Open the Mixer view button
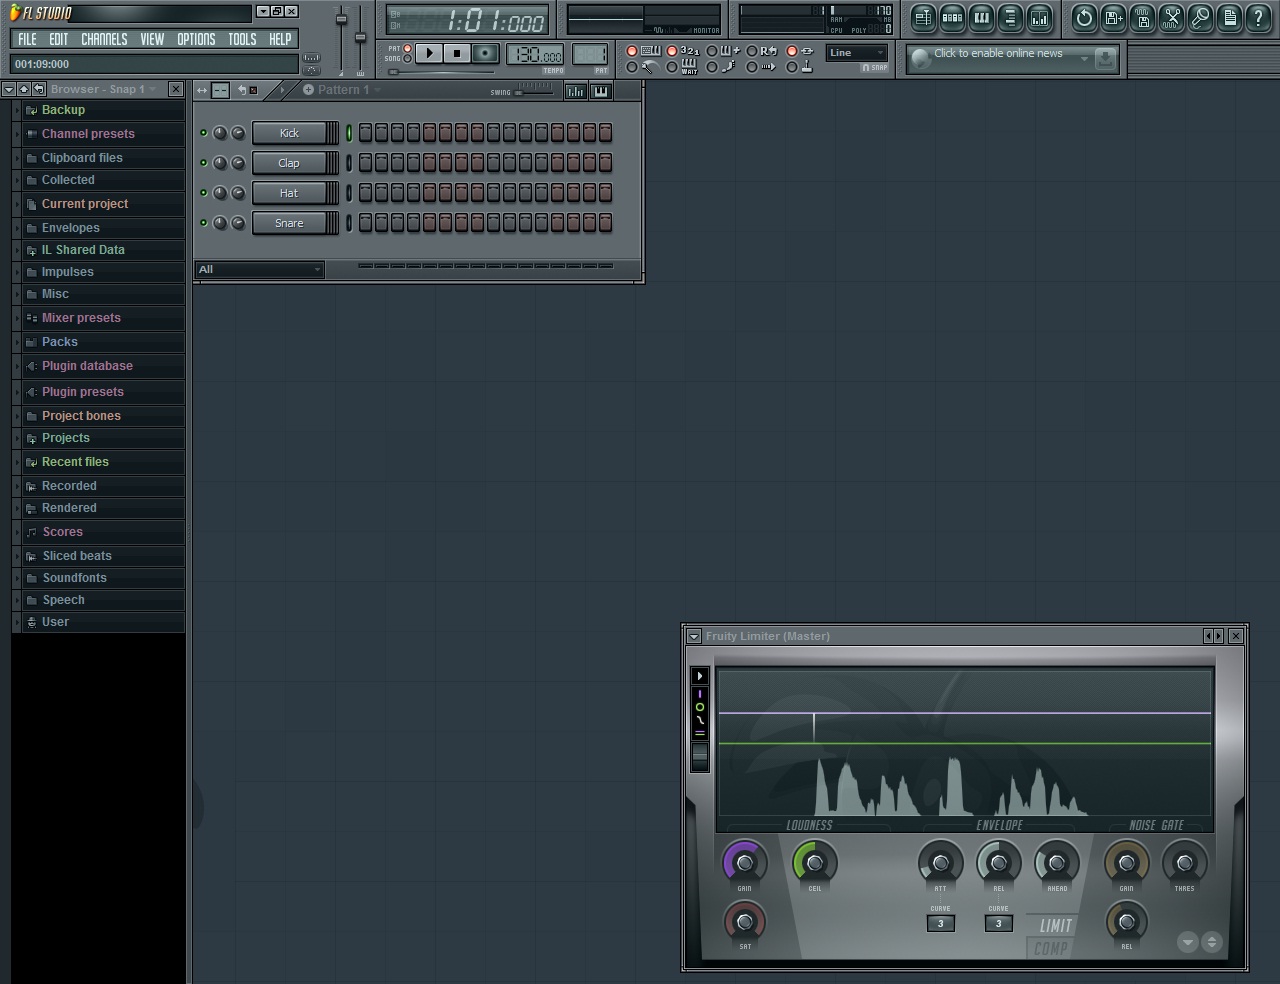1280x984 pixels. click(1039, 17)
